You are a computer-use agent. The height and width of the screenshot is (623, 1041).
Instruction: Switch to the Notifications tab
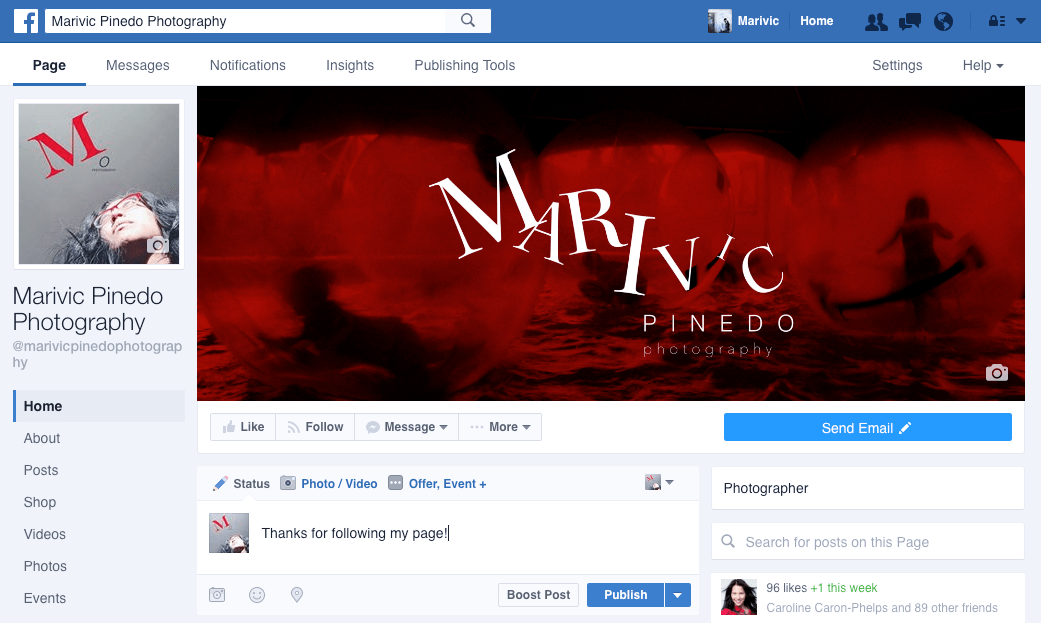click(248, 65)
